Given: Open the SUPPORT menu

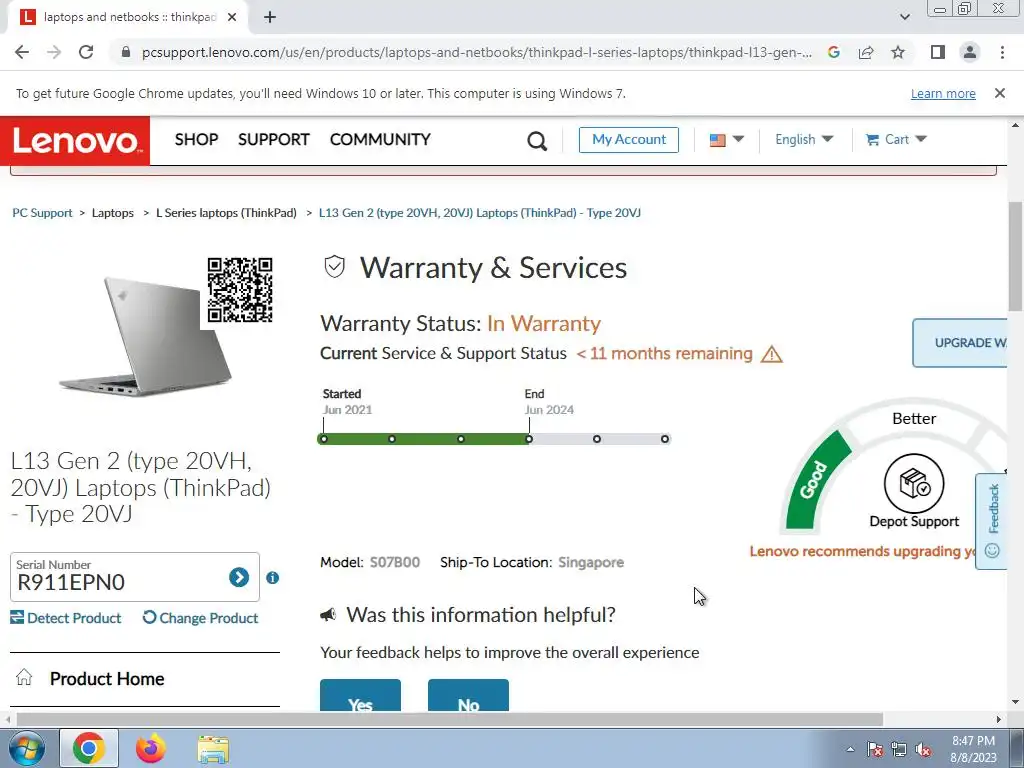Looking at the screenshot, I should (274, 139).
